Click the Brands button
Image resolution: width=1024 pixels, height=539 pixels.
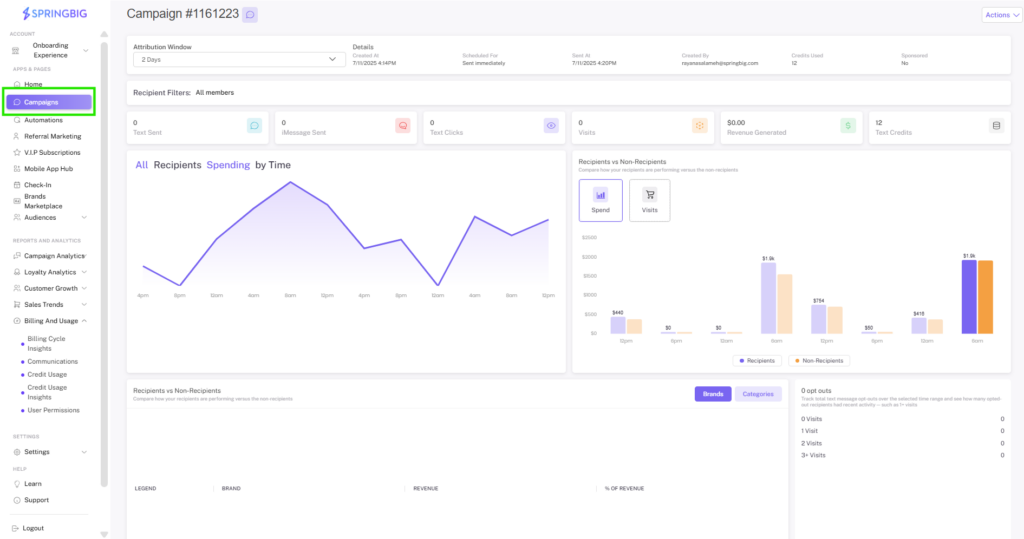(712, 394)
